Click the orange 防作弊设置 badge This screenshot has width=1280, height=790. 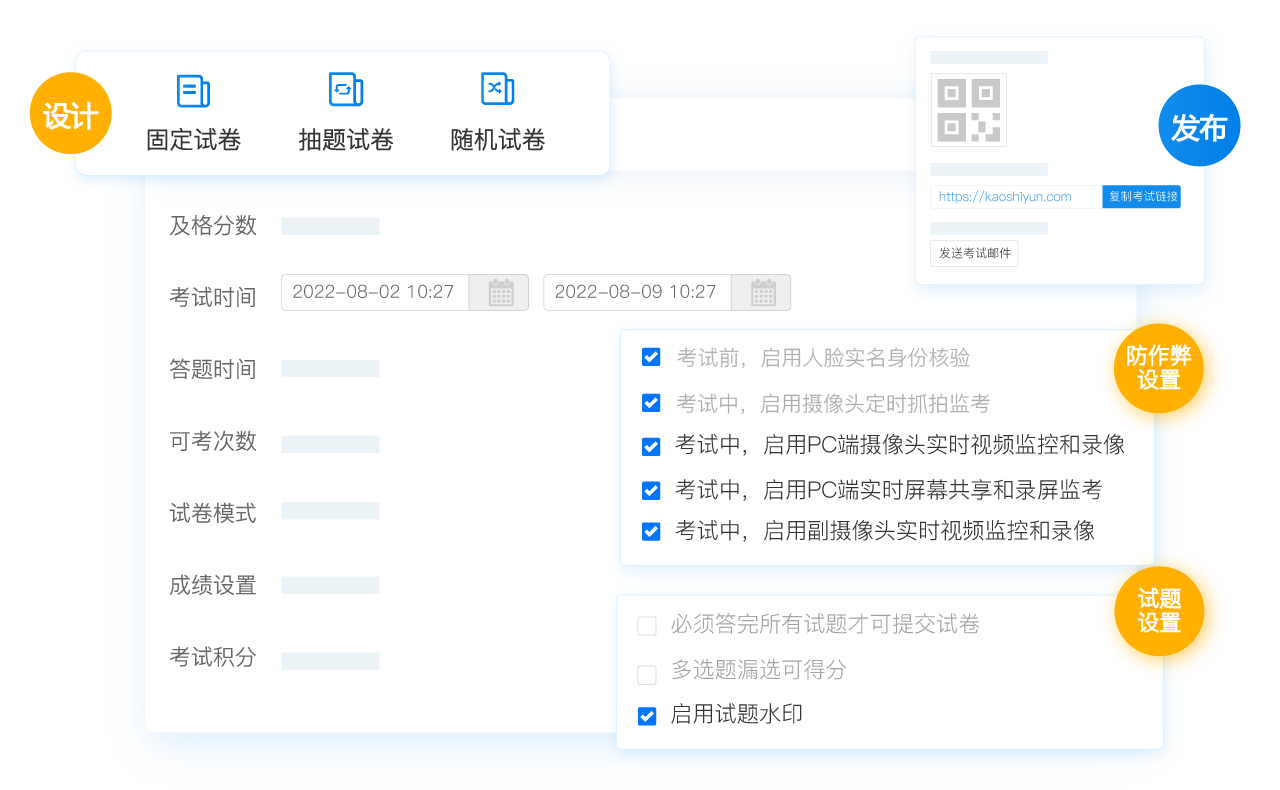[1159, 368]
